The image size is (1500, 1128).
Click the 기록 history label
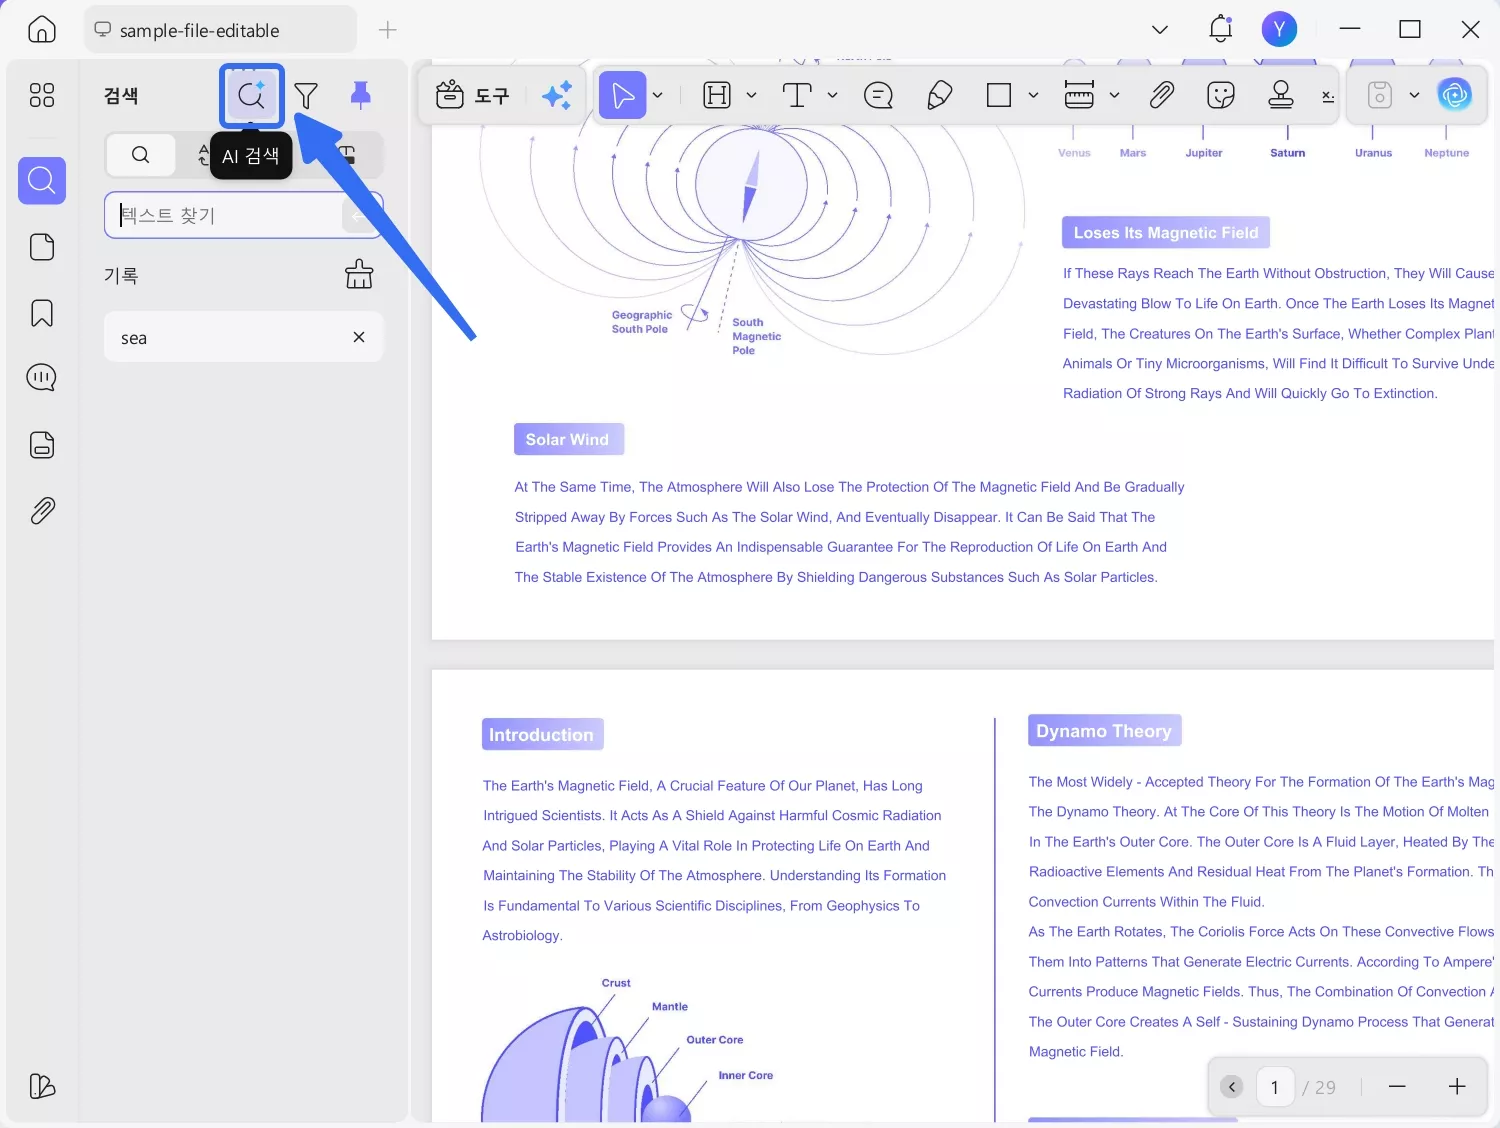(121, 275)
